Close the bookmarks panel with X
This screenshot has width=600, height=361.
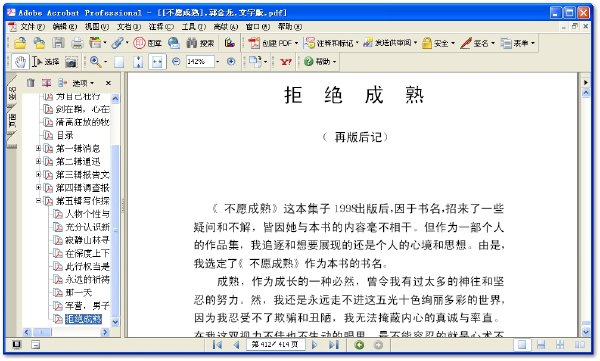108,83
